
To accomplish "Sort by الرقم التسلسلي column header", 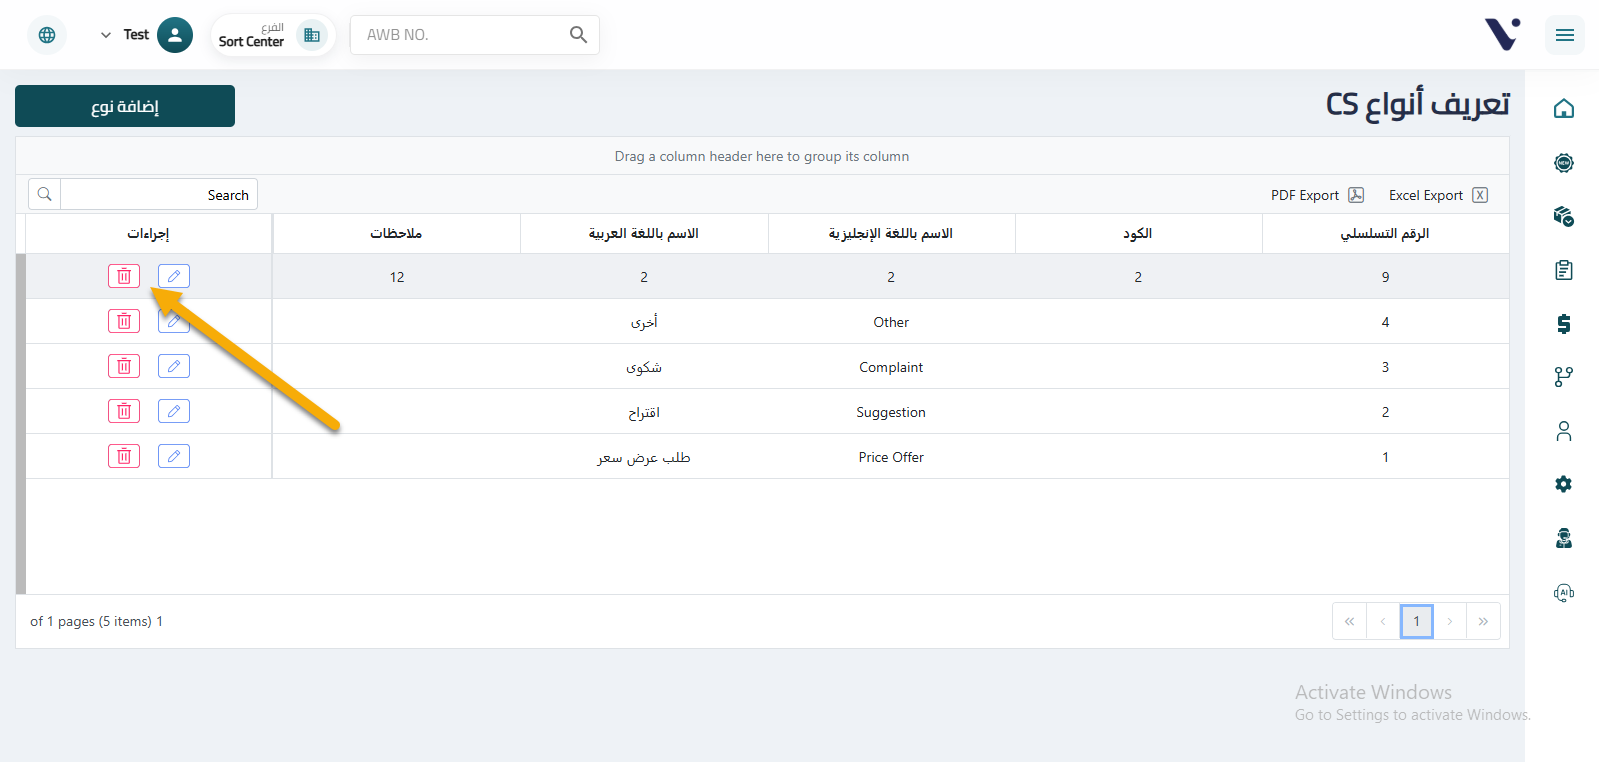I will [x=1385, y=233].
